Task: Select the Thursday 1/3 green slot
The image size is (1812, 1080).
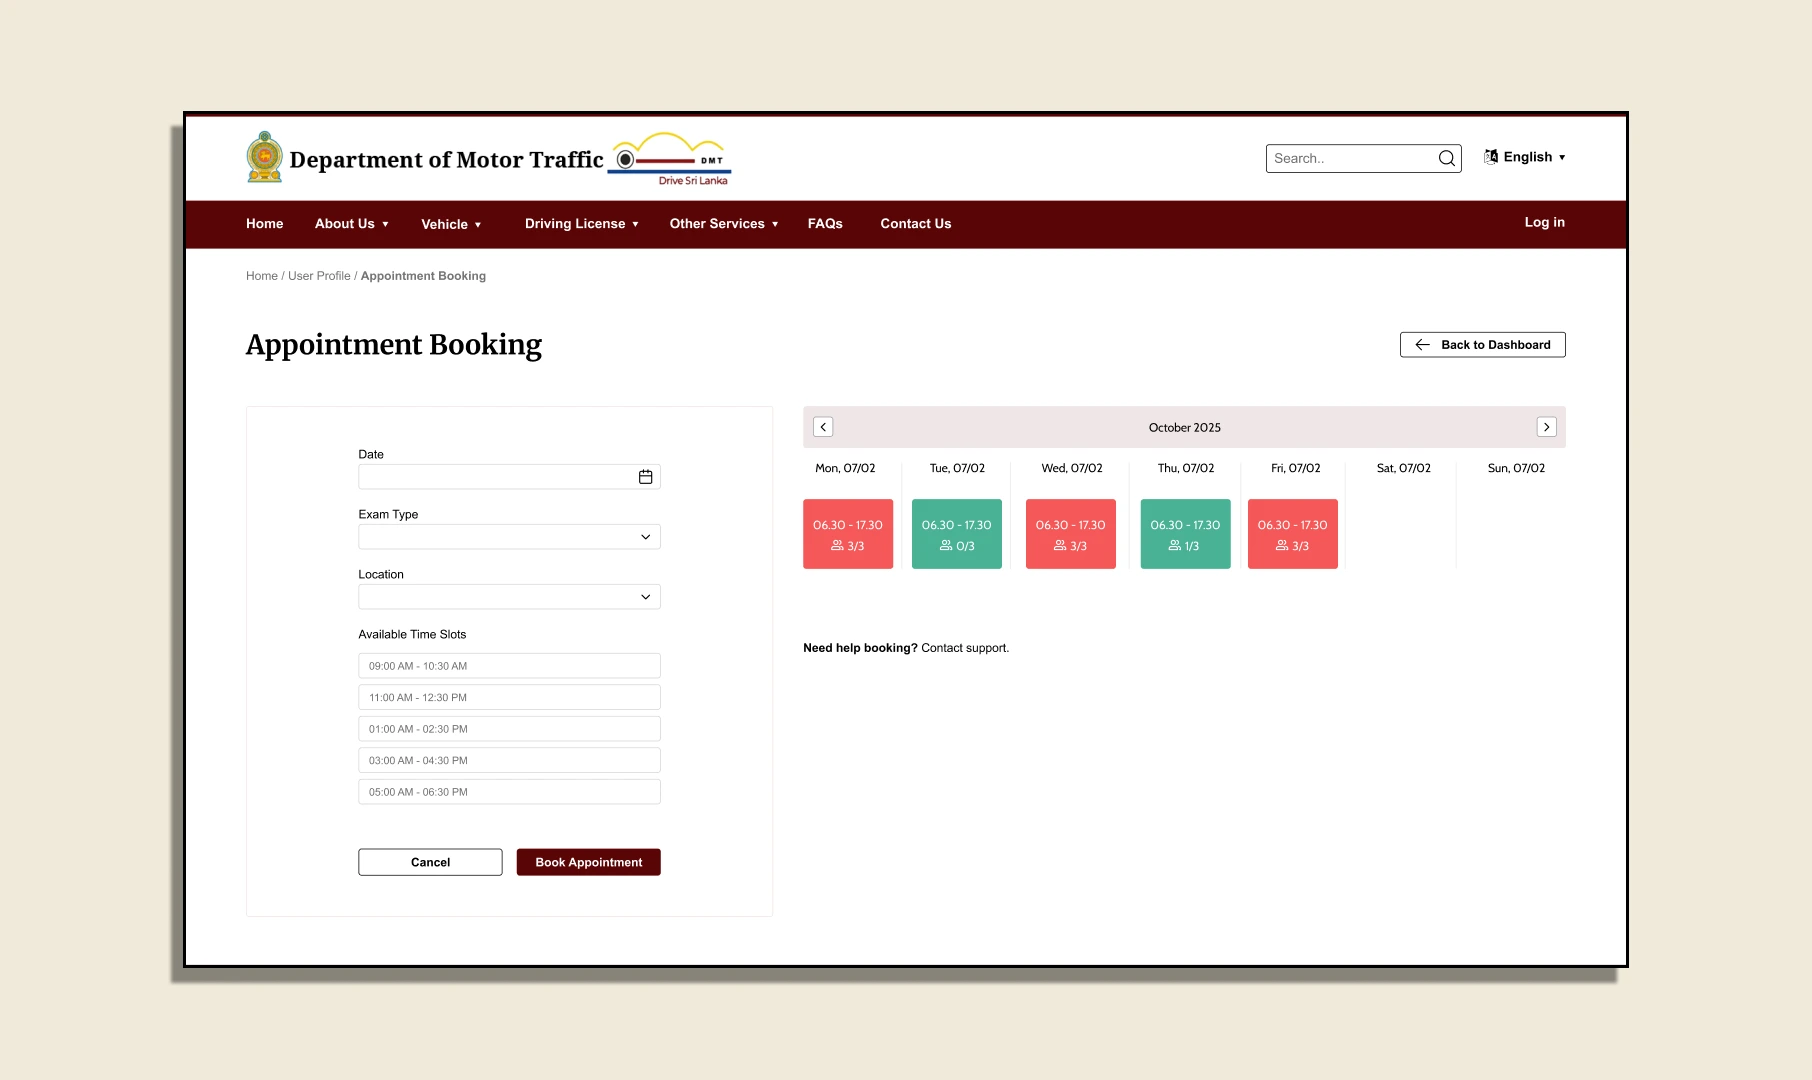Action: click(x=1185, y=534)
